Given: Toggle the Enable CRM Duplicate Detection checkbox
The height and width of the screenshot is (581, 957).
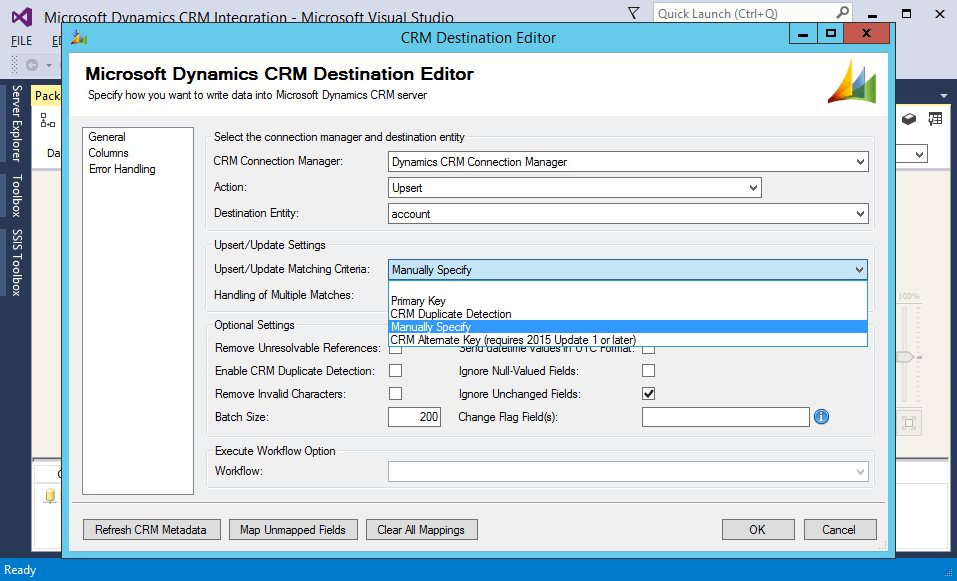Looking at the screenshot, I should 395,370.
